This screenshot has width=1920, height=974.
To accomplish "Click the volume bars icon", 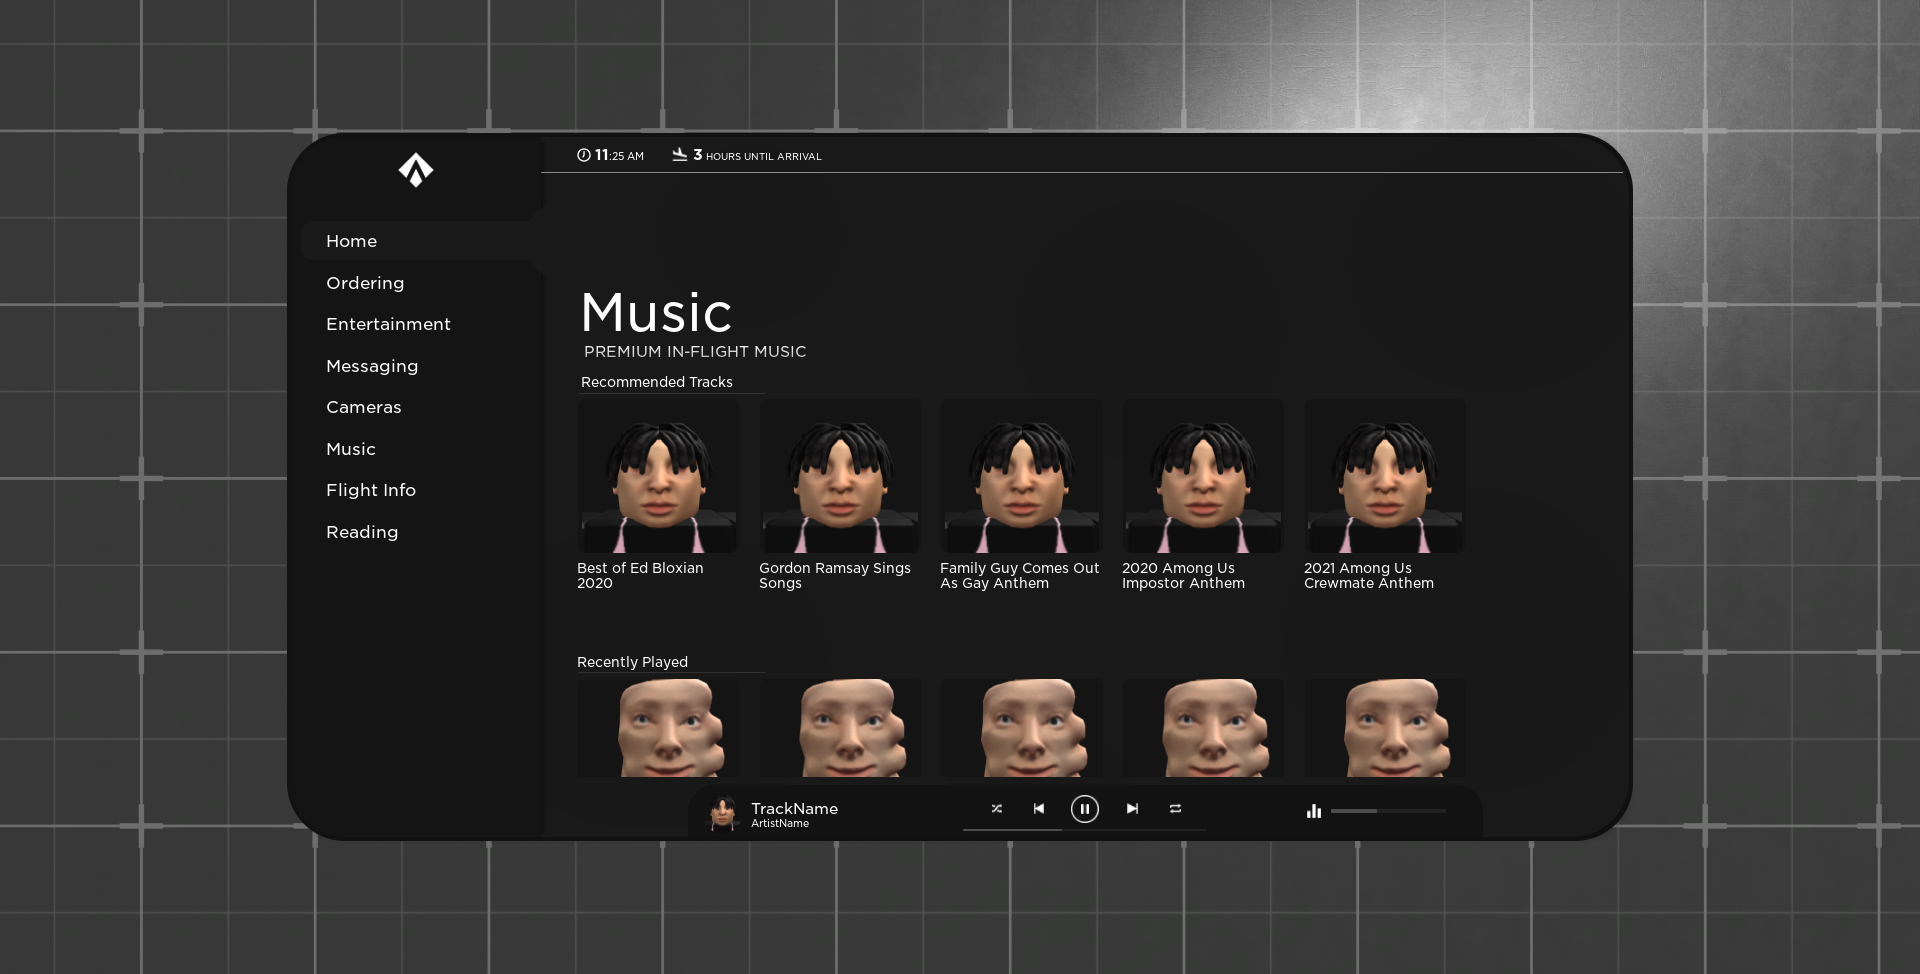I will [1314, 811].
